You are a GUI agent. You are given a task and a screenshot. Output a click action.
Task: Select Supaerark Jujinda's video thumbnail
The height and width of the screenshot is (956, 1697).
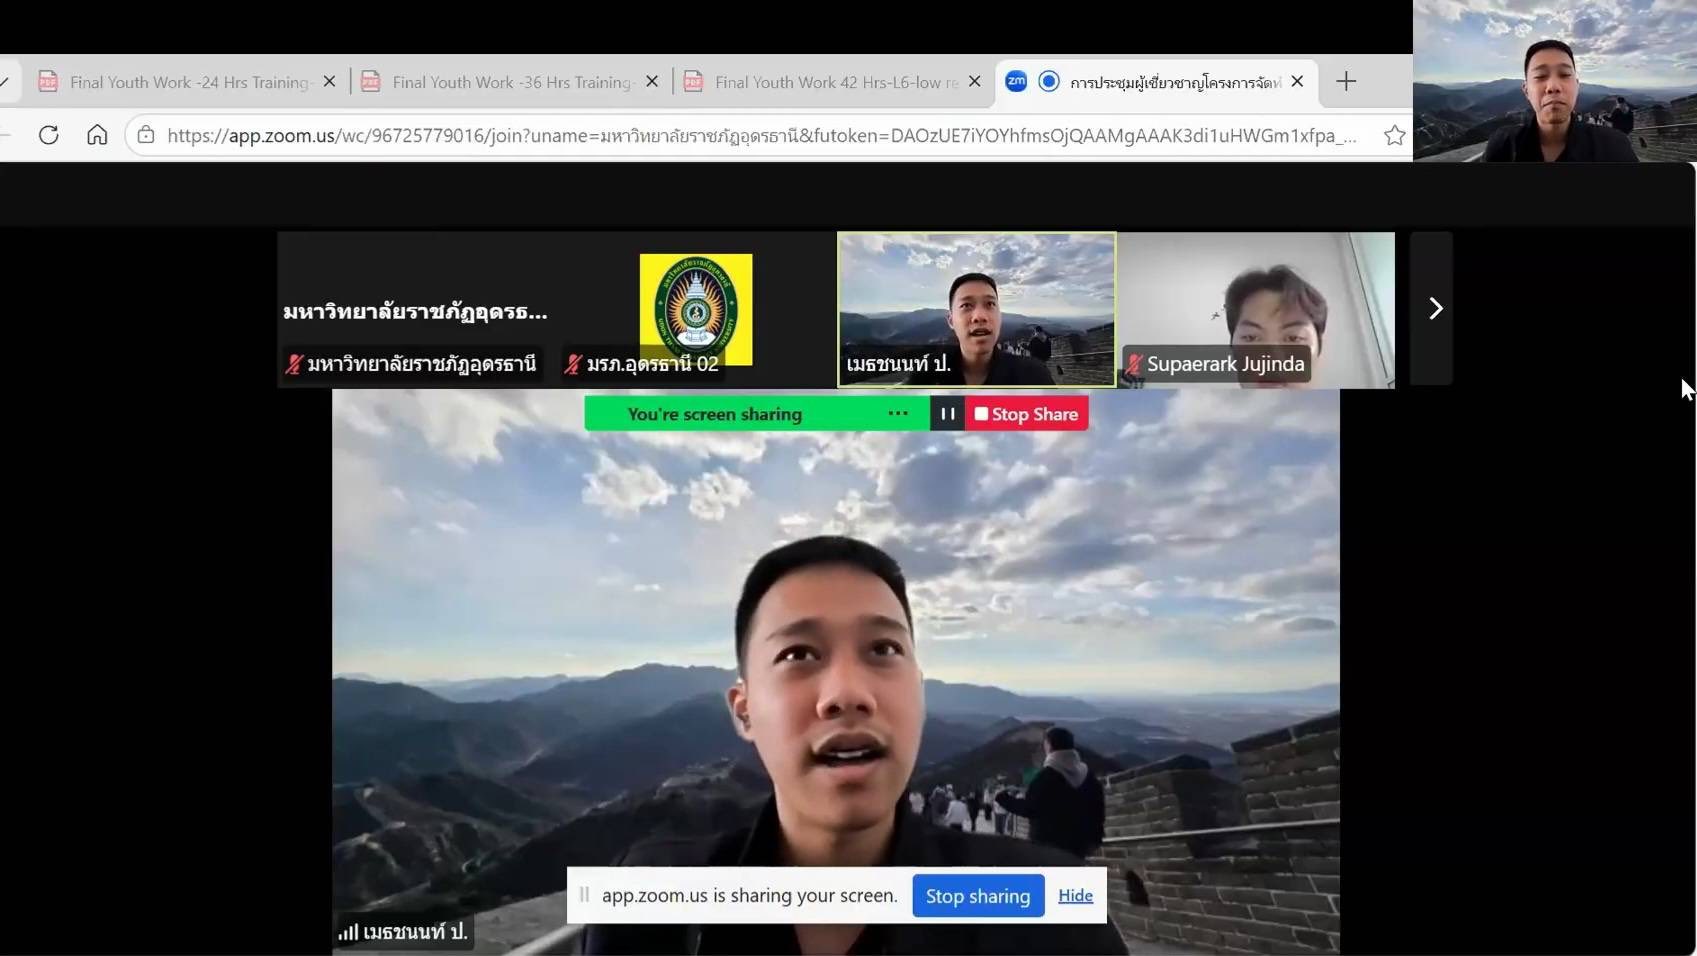[x=1256, y=310]
